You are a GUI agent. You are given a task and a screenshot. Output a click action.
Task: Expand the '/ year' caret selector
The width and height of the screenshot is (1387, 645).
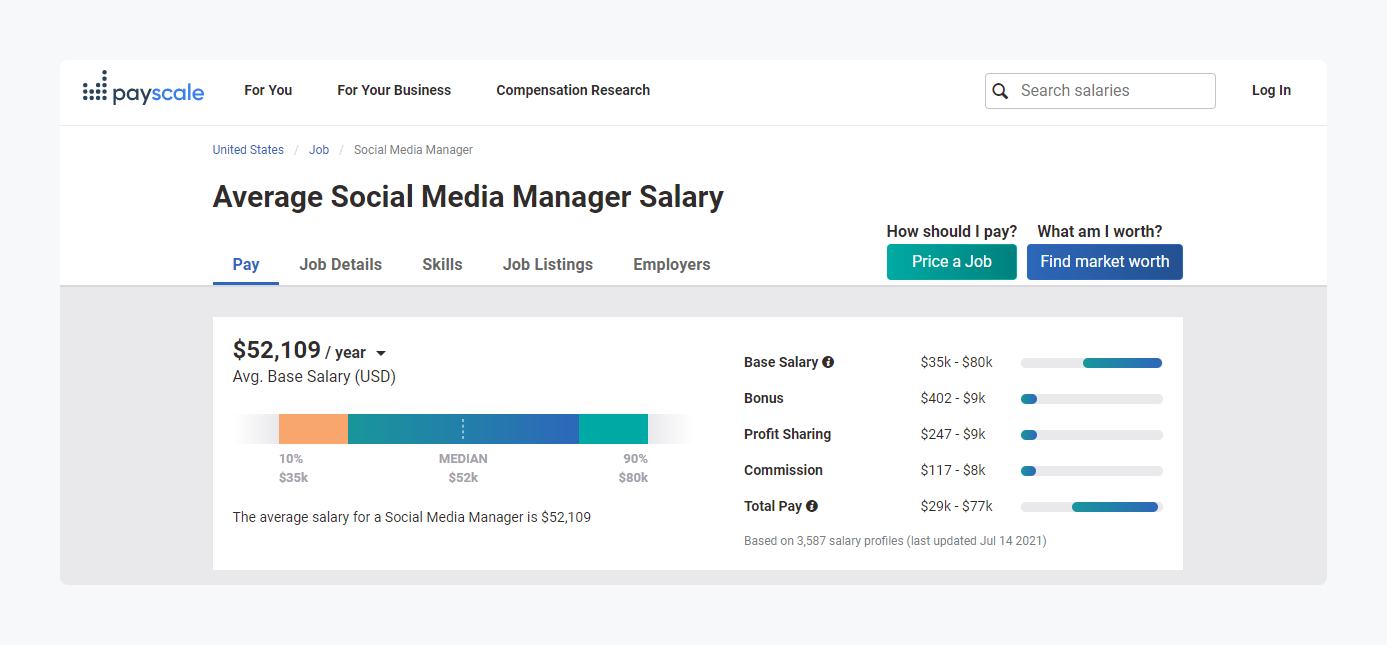click(x=381, y=352)
